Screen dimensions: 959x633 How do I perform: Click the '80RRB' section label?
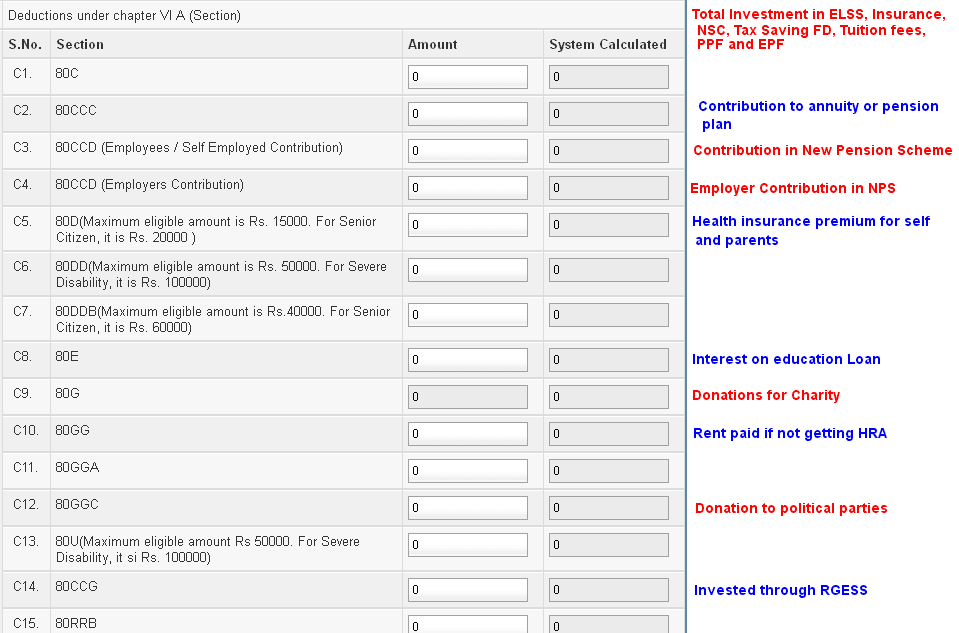coord(76,623)
